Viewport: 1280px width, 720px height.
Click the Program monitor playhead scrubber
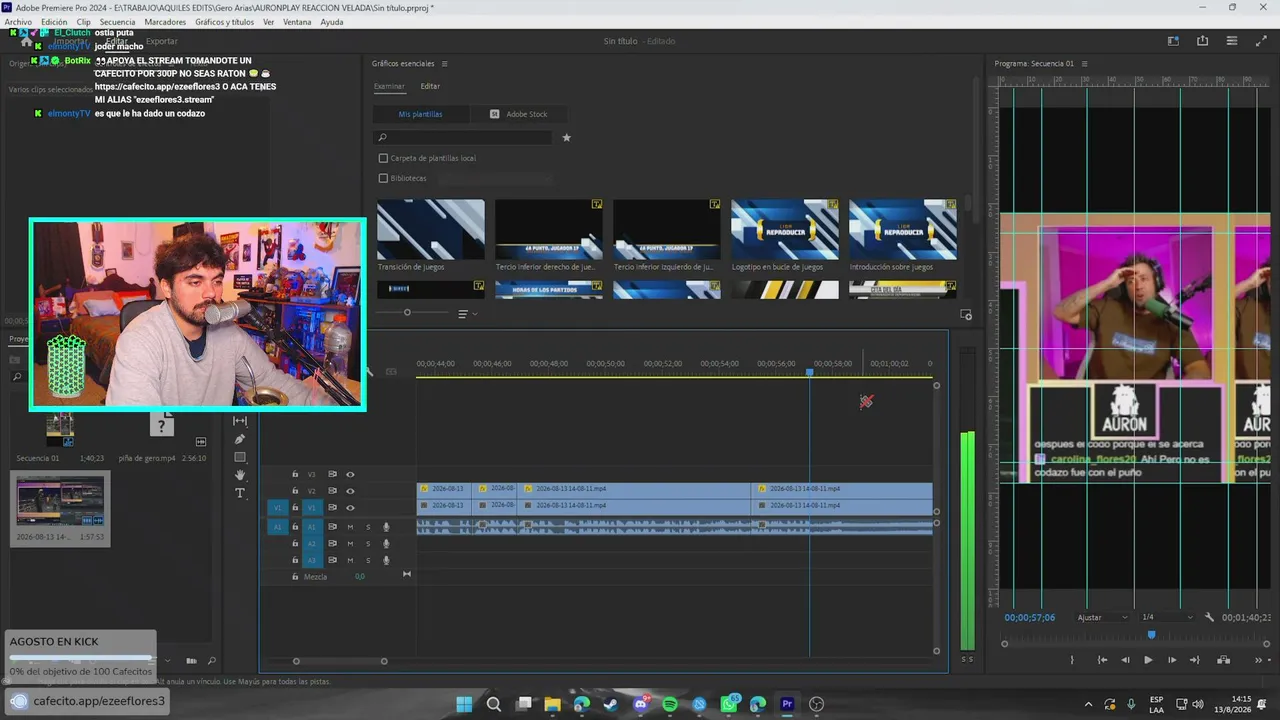point(1151,634)
